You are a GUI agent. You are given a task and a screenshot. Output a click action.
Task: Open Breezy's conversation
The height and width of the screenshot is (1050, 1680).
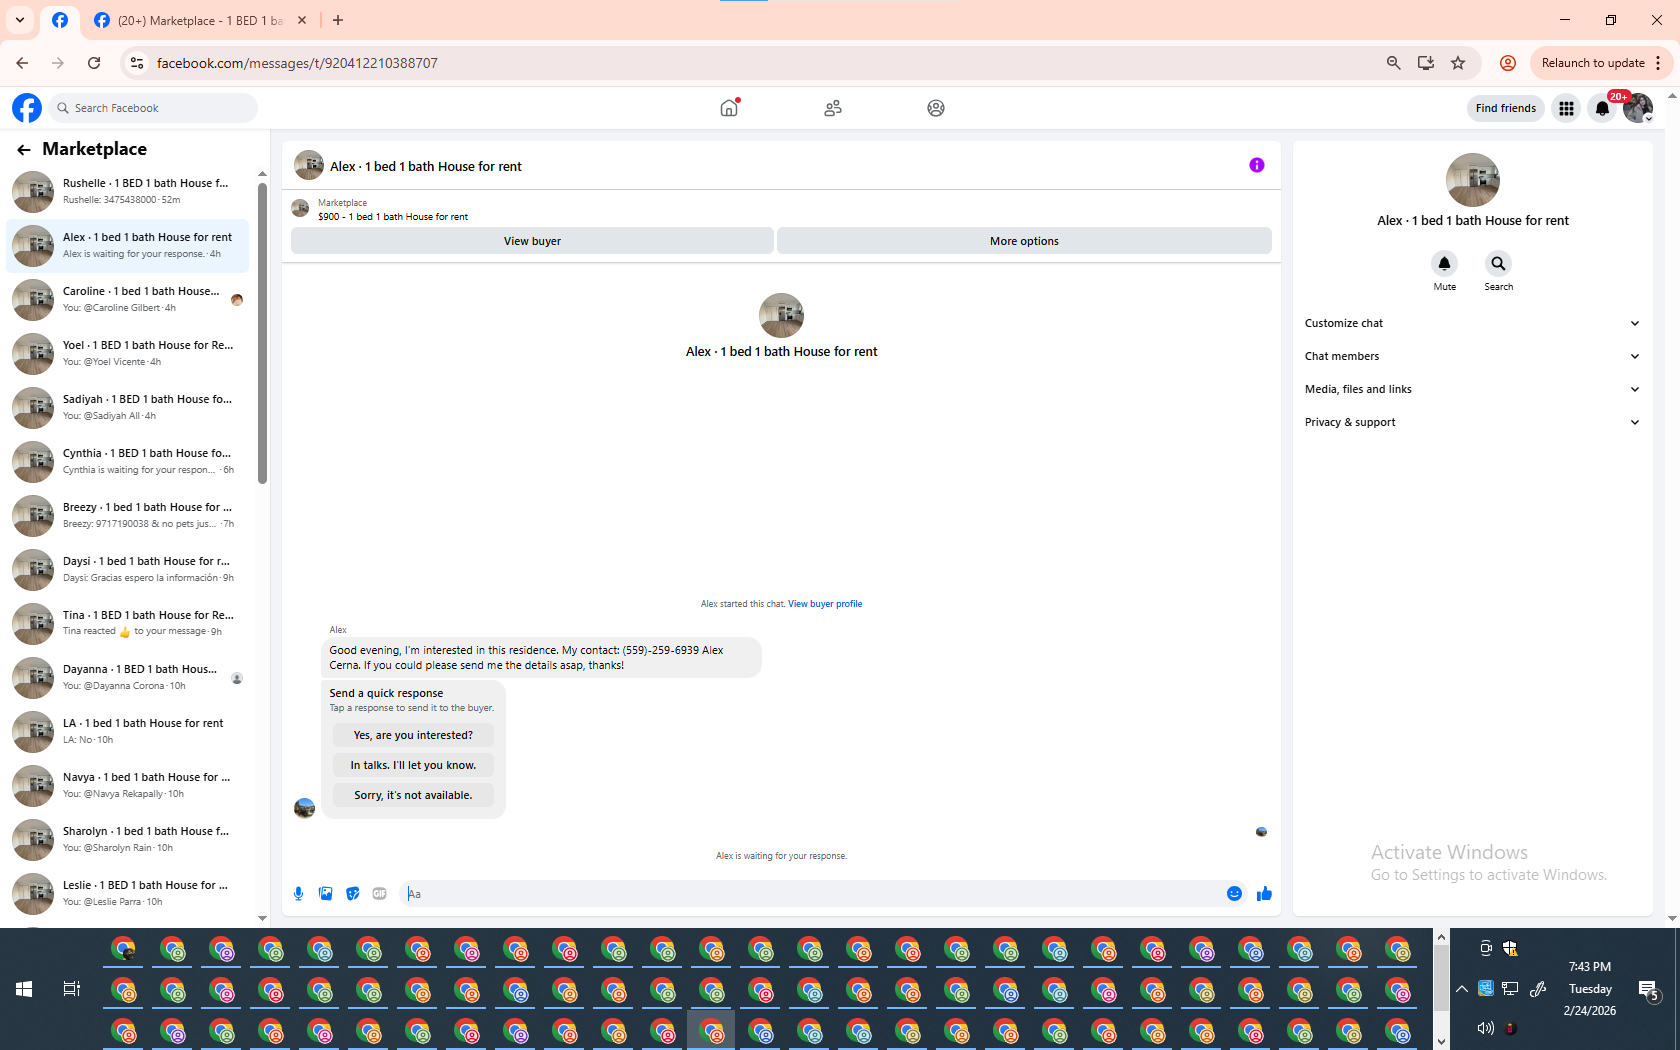coord(128,515)
